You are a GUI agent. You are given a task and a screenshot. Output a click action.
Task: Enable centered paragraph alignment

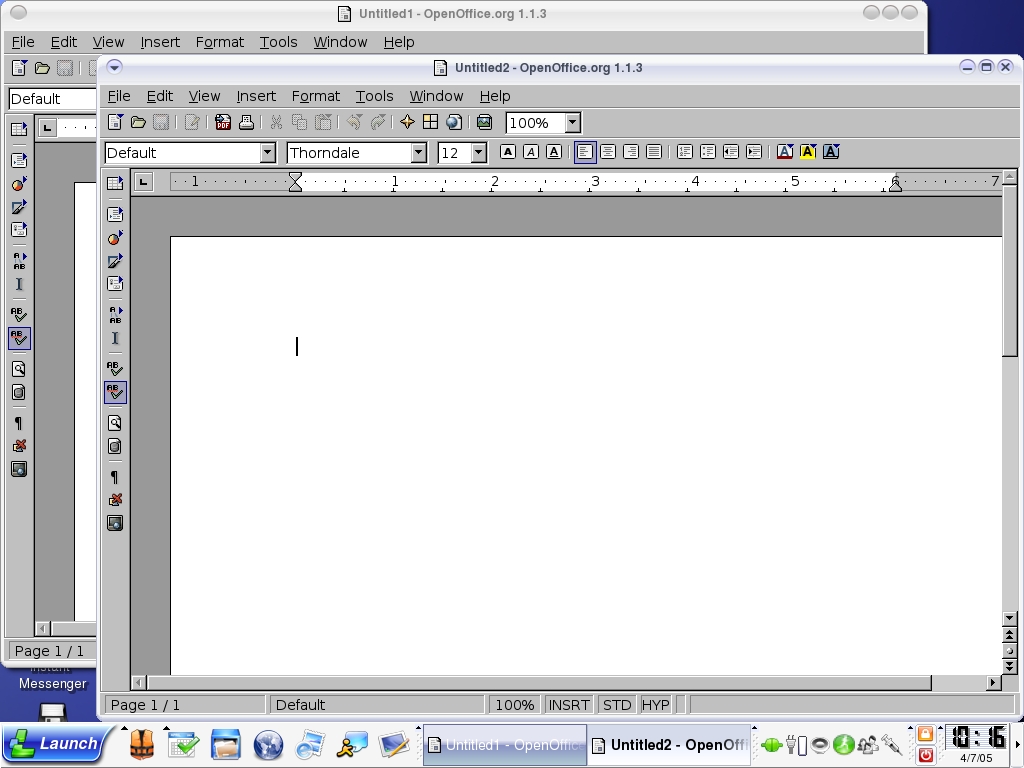pyautogui.click(x=608, y=152)
